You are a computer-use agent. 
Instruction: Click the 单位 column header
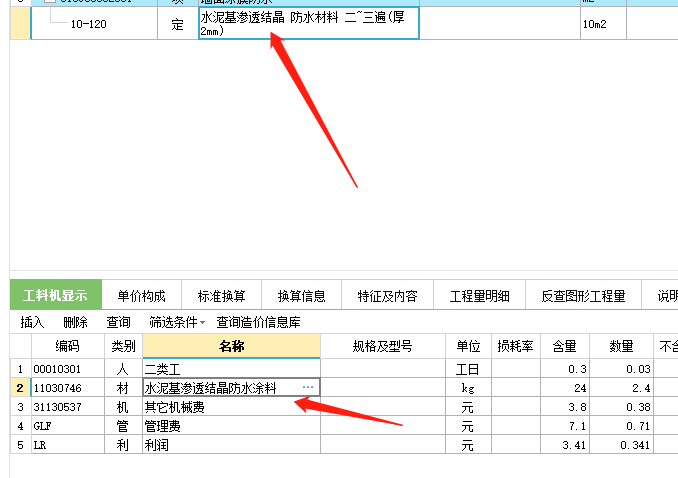[x=468, y=346]
